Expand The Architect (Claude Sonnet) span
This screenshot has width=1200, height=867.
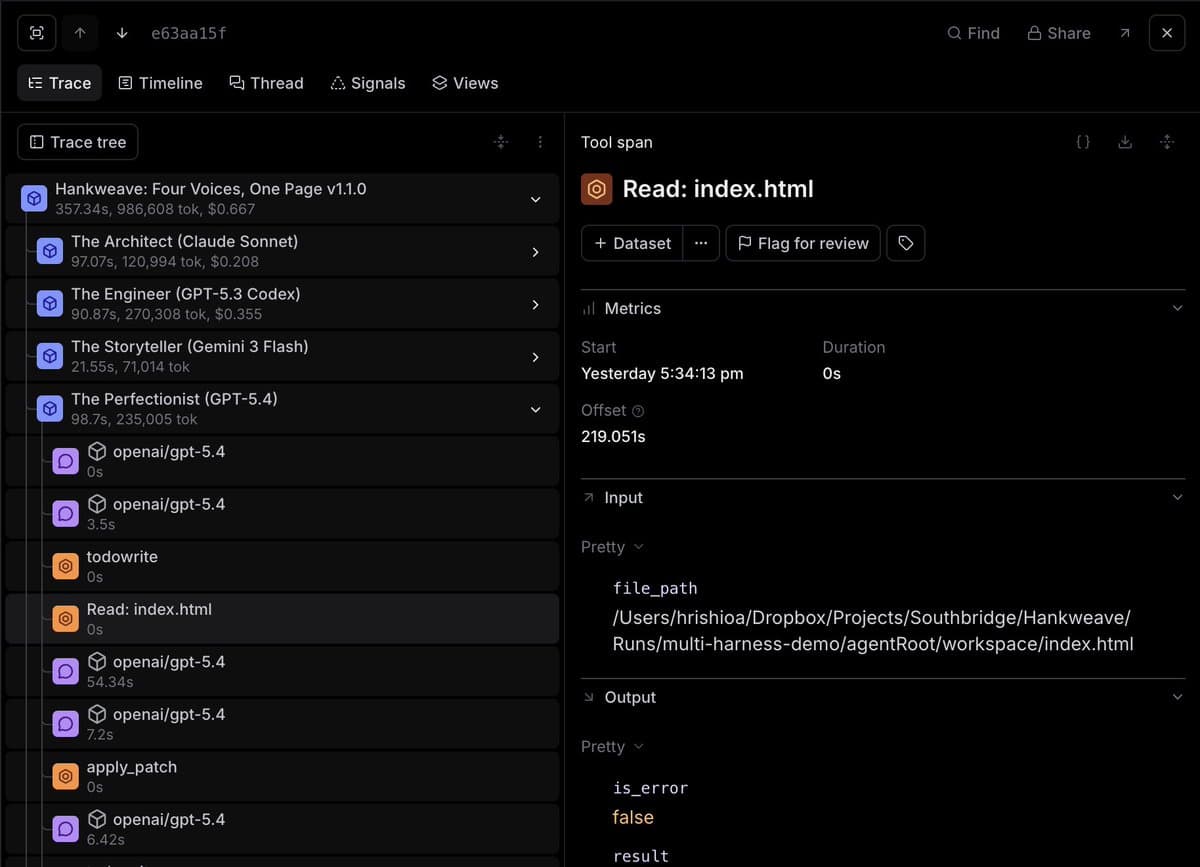coord(535,252)
